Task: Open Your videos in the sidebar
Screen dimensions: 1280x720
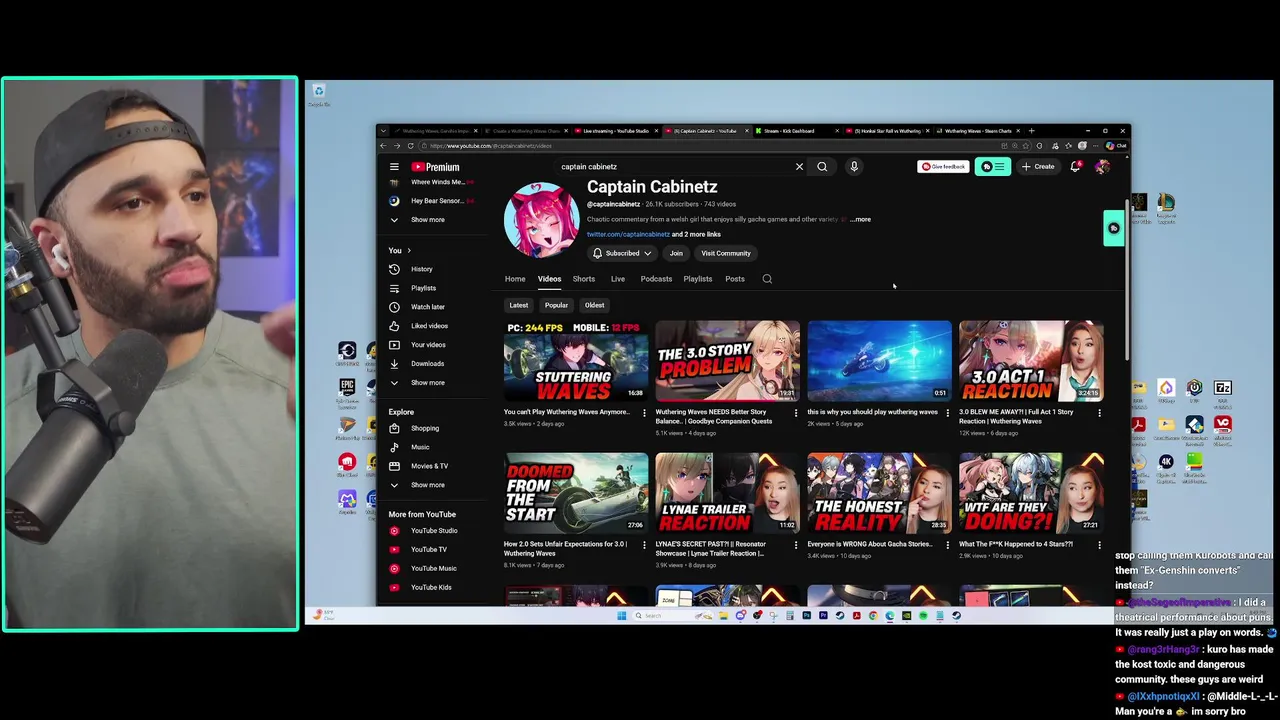Action: pos(428,345)
